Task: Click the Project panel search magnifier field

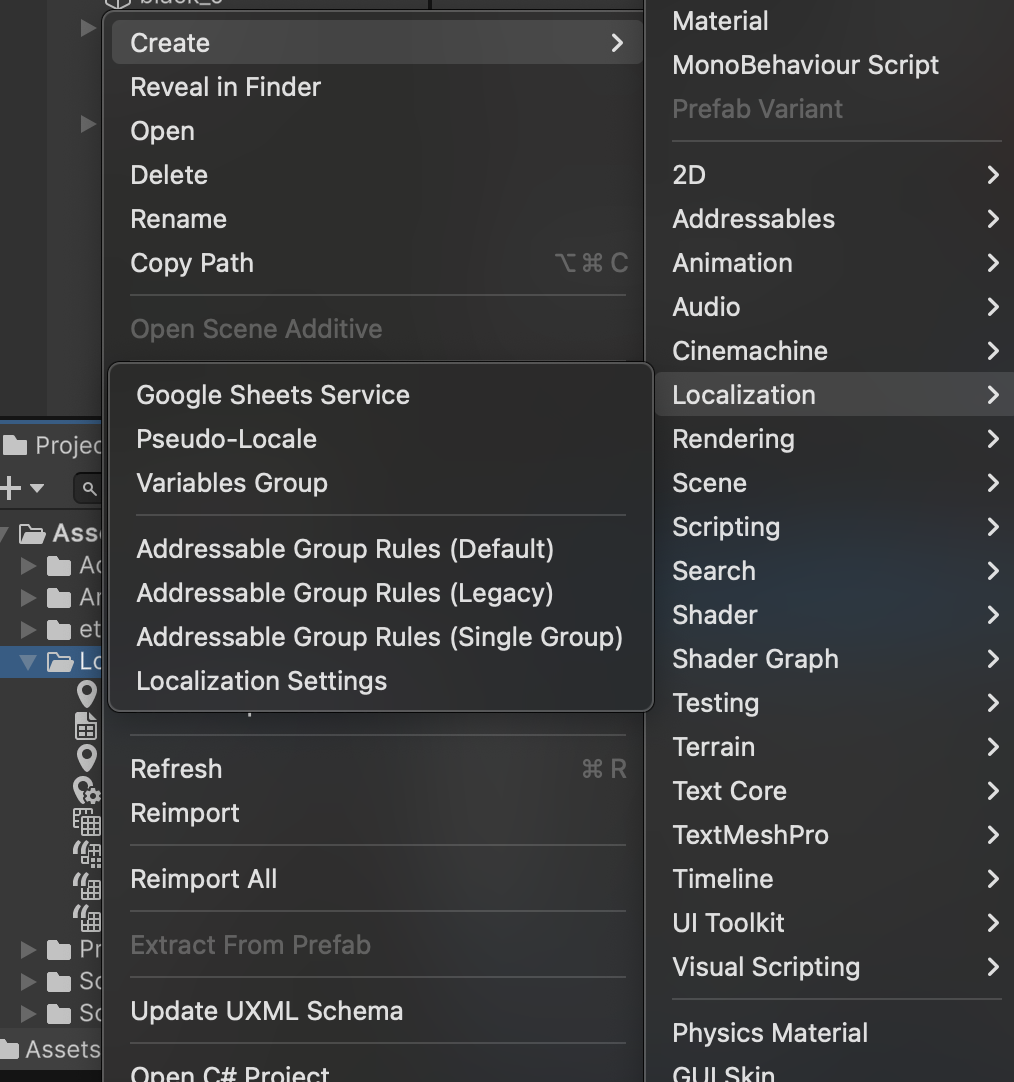Action: (88, 489)
